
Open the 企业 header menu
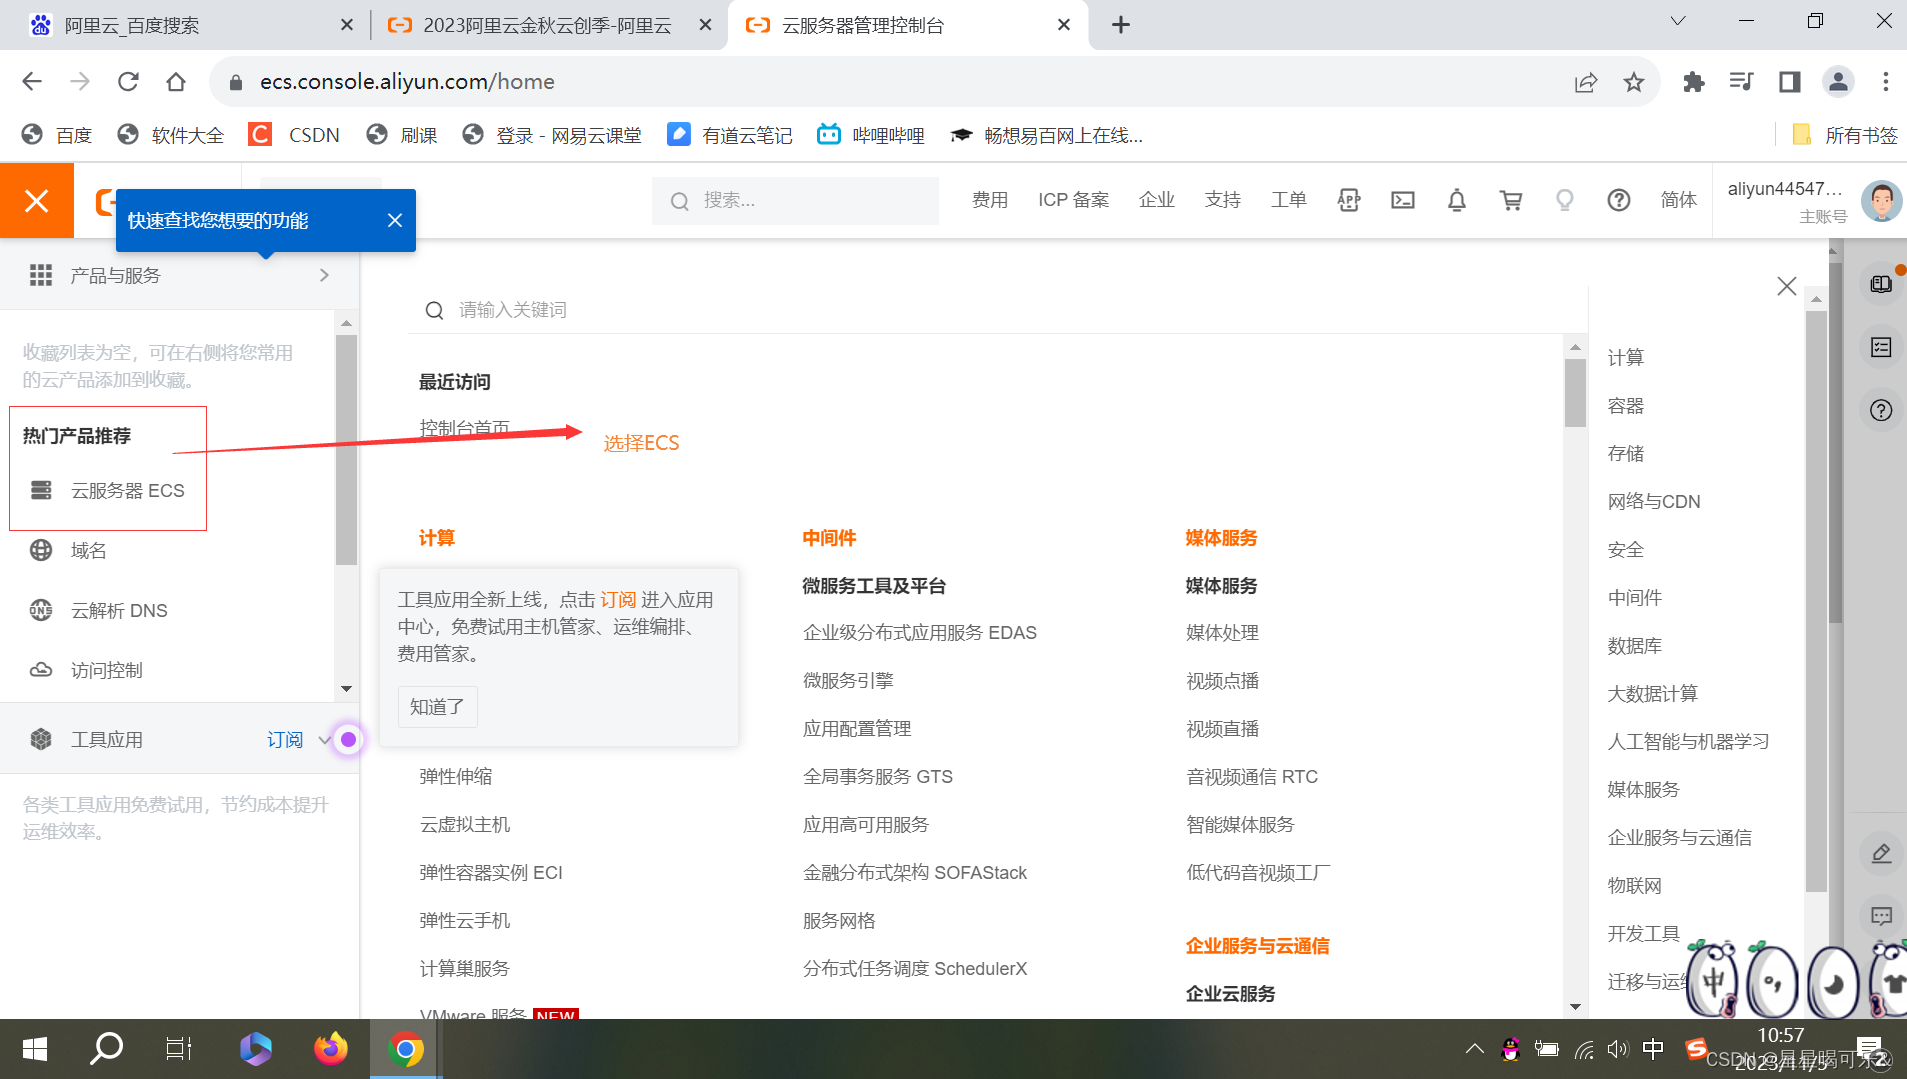pyautogui.click(x=1157, y=200)
